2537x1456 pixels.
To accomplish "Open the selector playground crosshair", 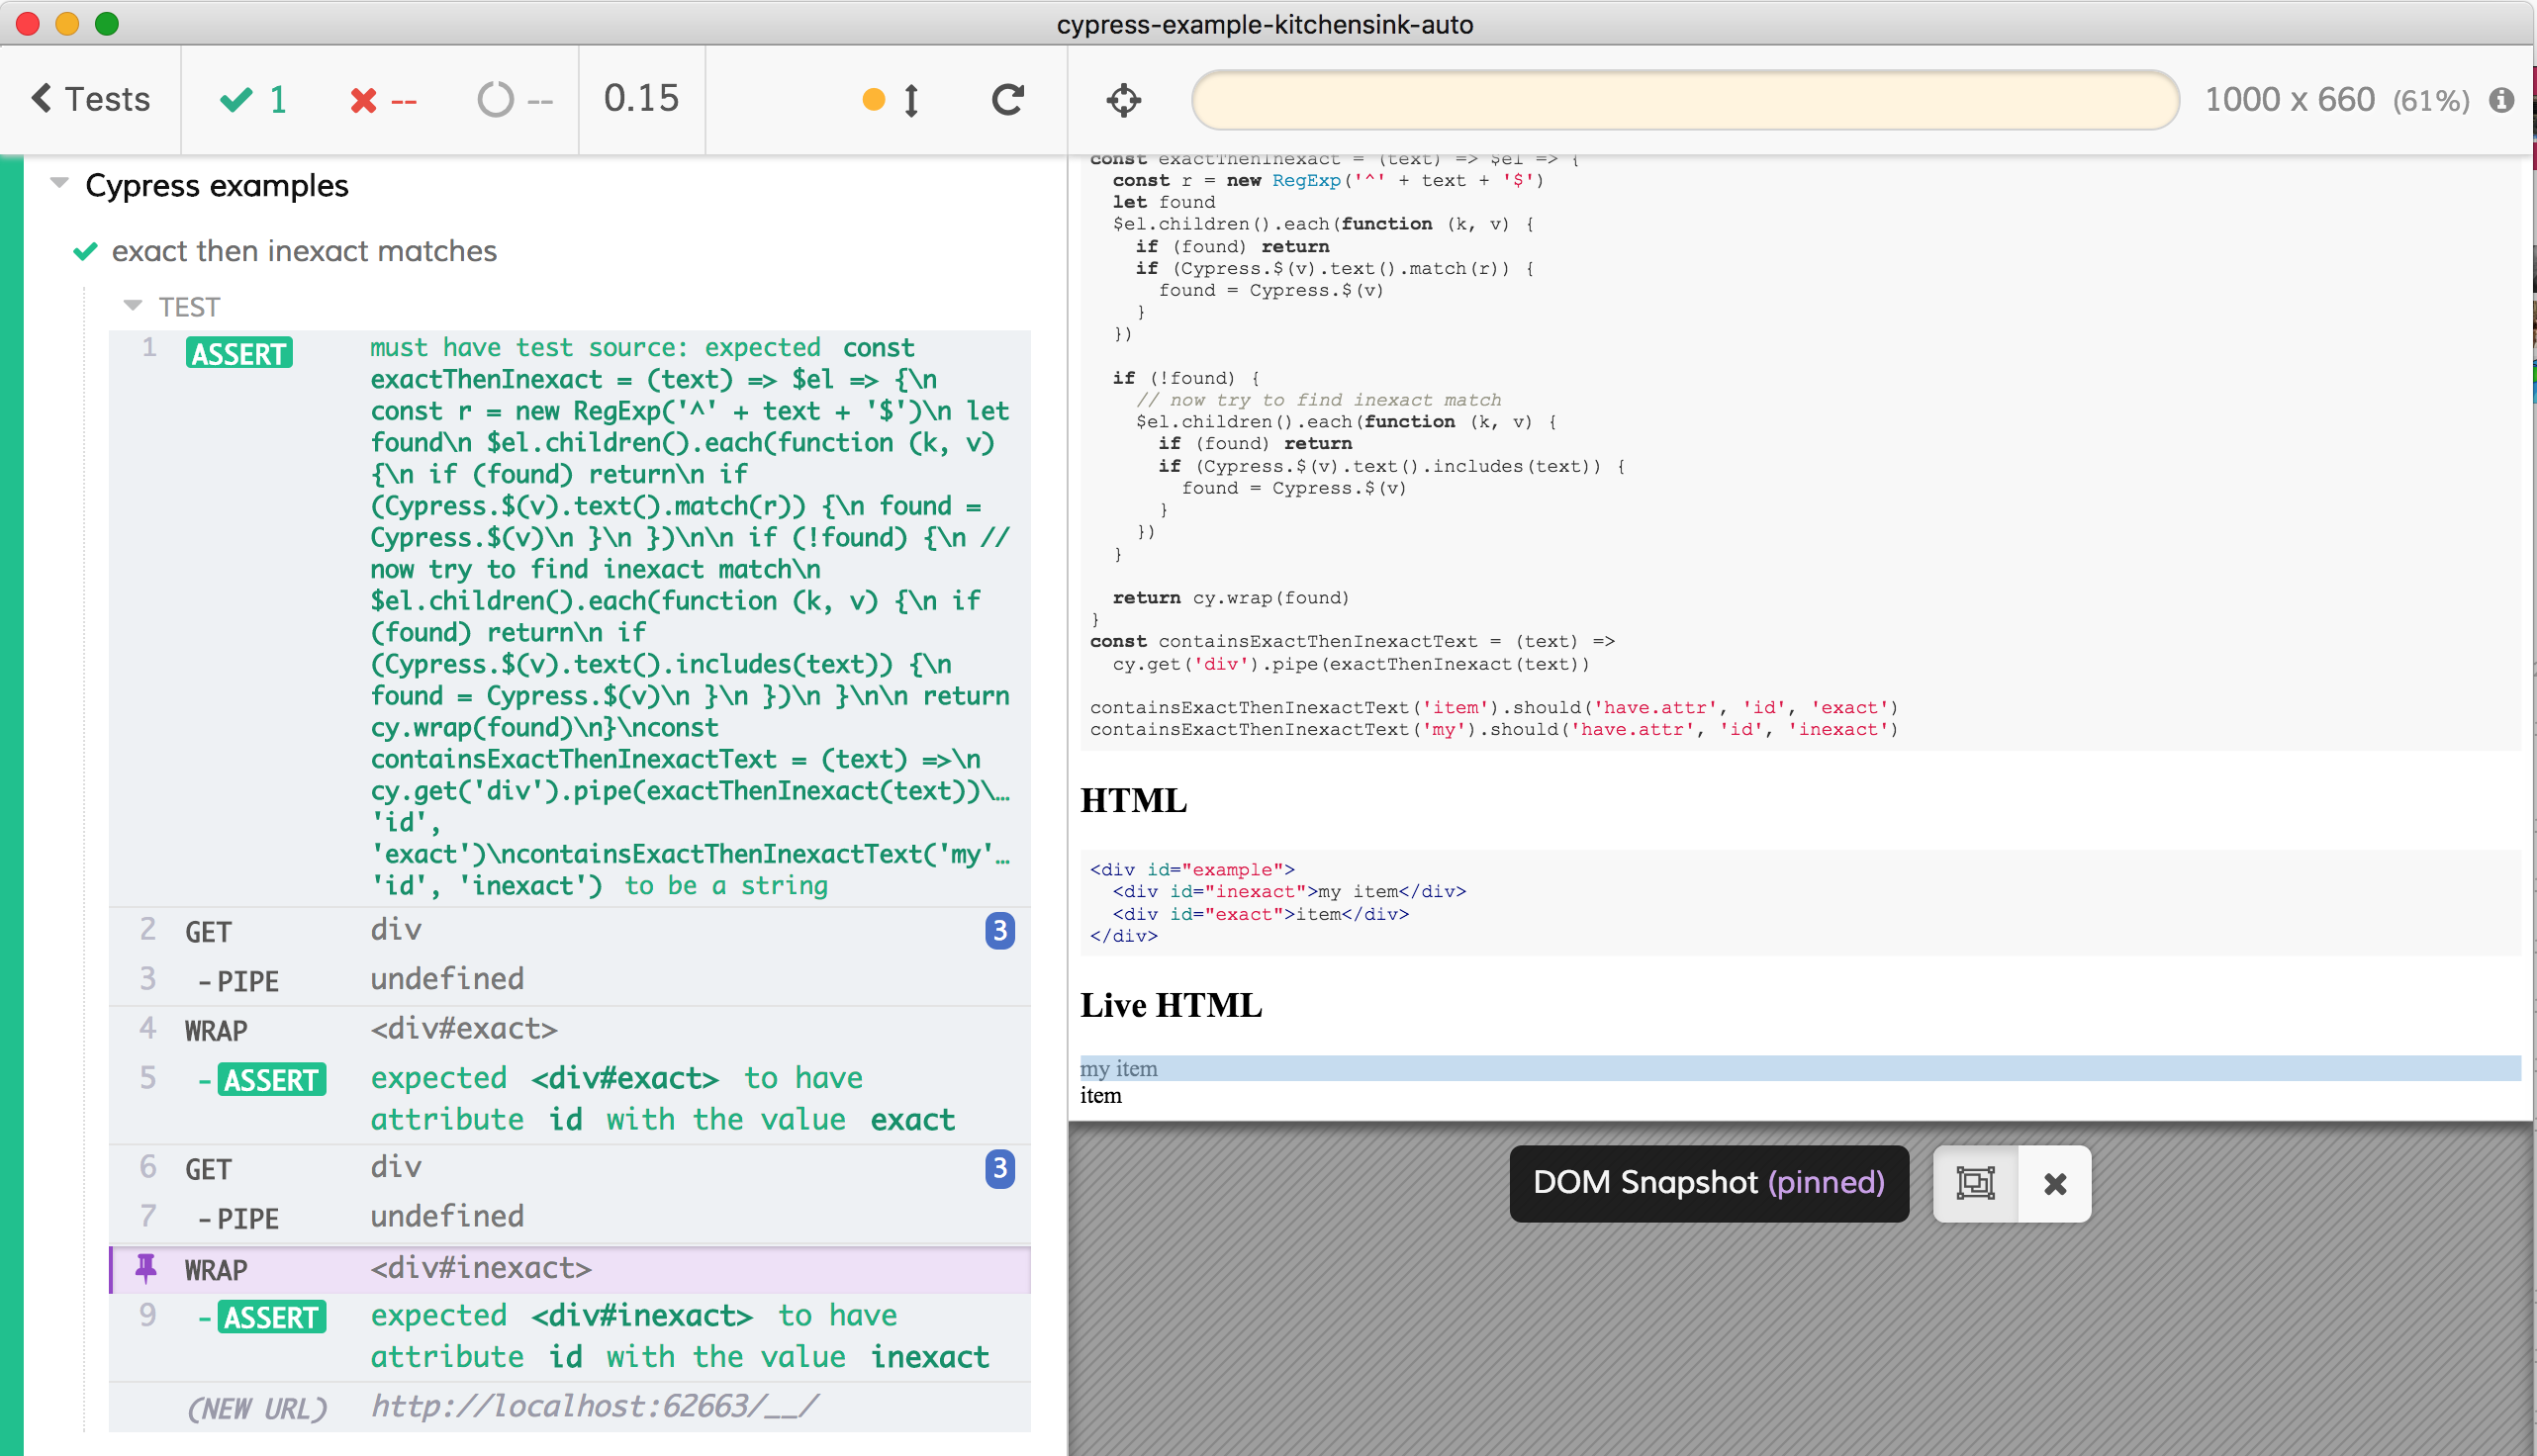I will pos(1124,100).
